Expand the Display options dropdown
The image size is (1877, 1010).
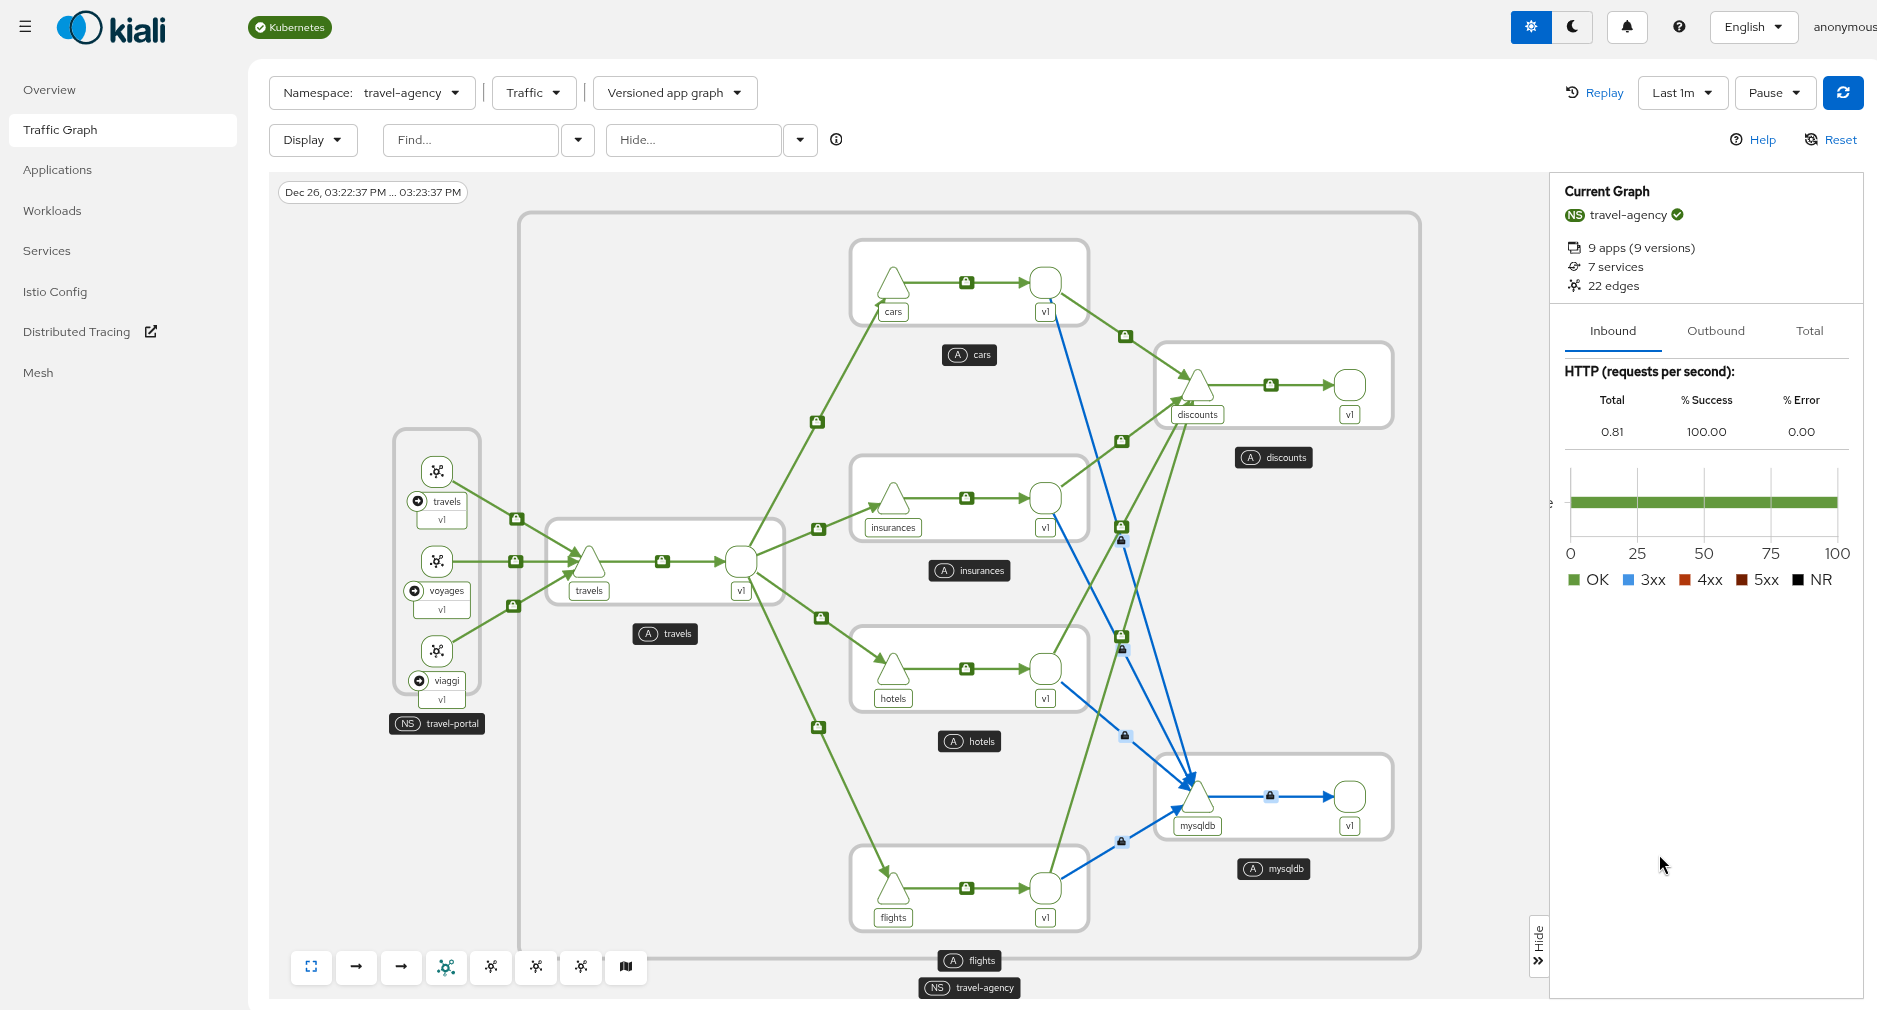pos(313,140)
